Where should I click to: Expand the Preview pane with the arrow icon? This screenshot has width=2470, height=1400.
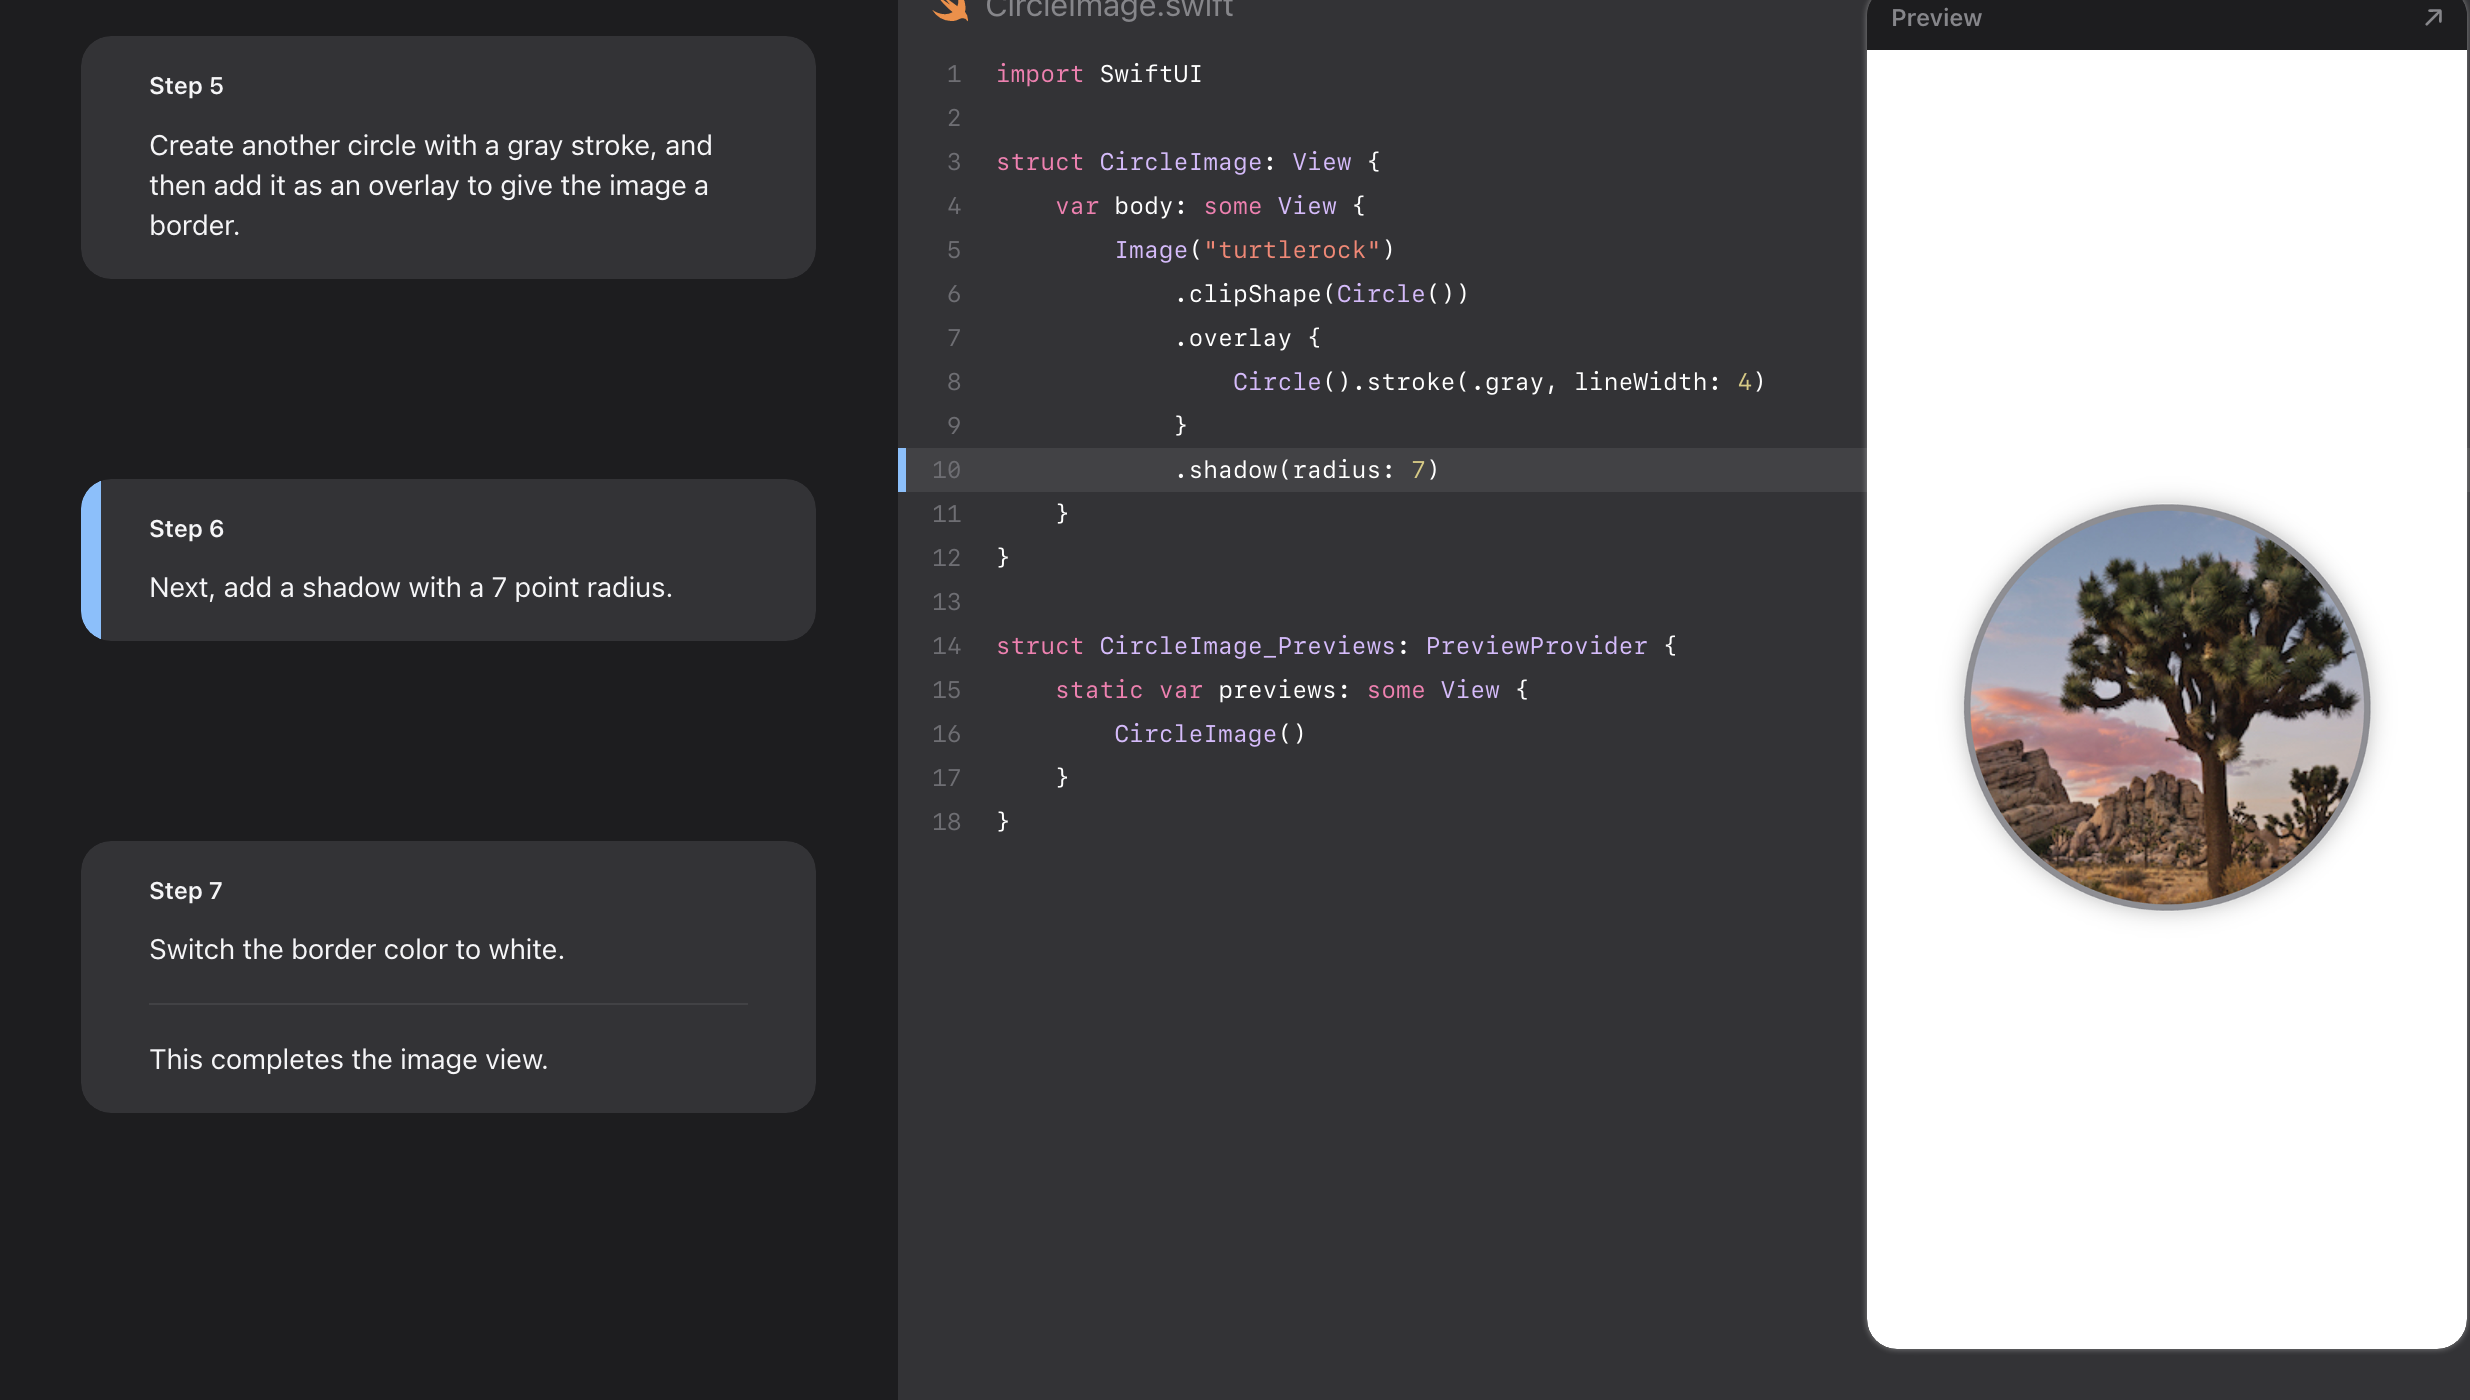click(x=2433, y=18)
